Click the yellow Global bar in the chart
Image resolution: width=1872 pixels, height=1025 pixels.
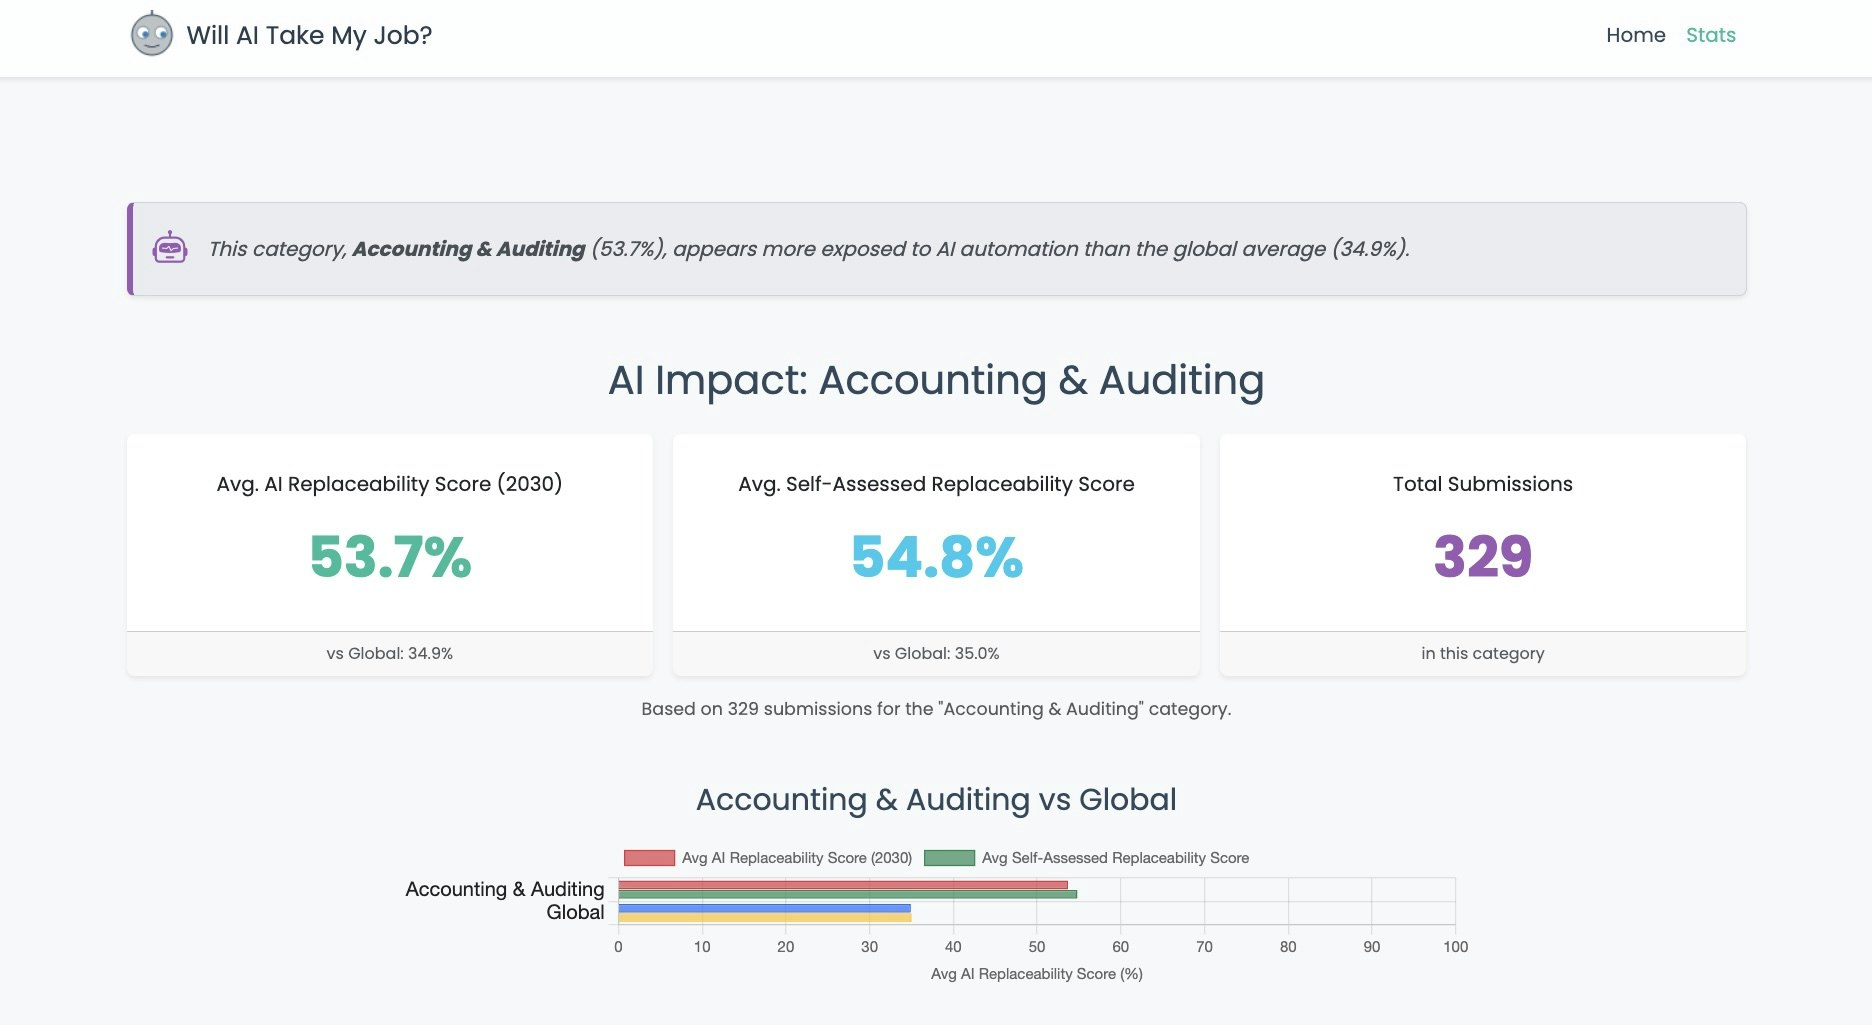(764, 917)
